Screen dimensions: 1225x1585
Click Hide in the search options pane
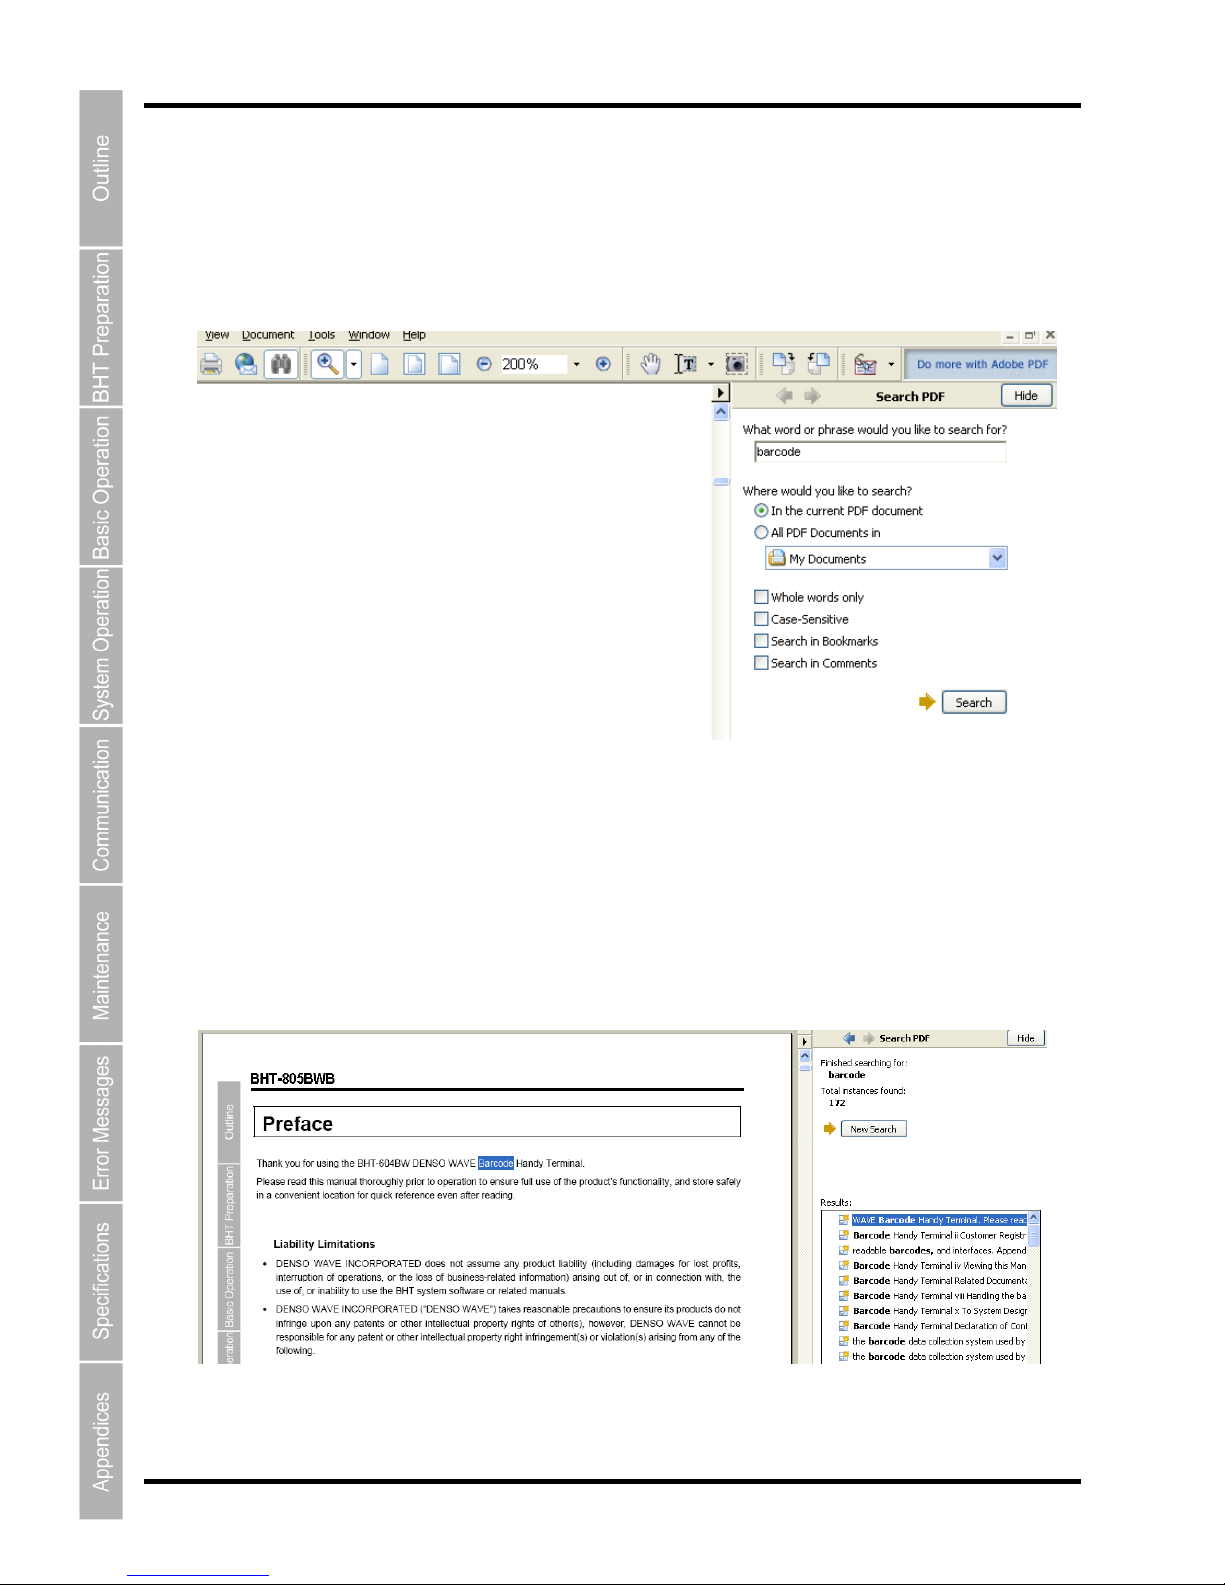pyautogui.click(x=1026, y=396)
